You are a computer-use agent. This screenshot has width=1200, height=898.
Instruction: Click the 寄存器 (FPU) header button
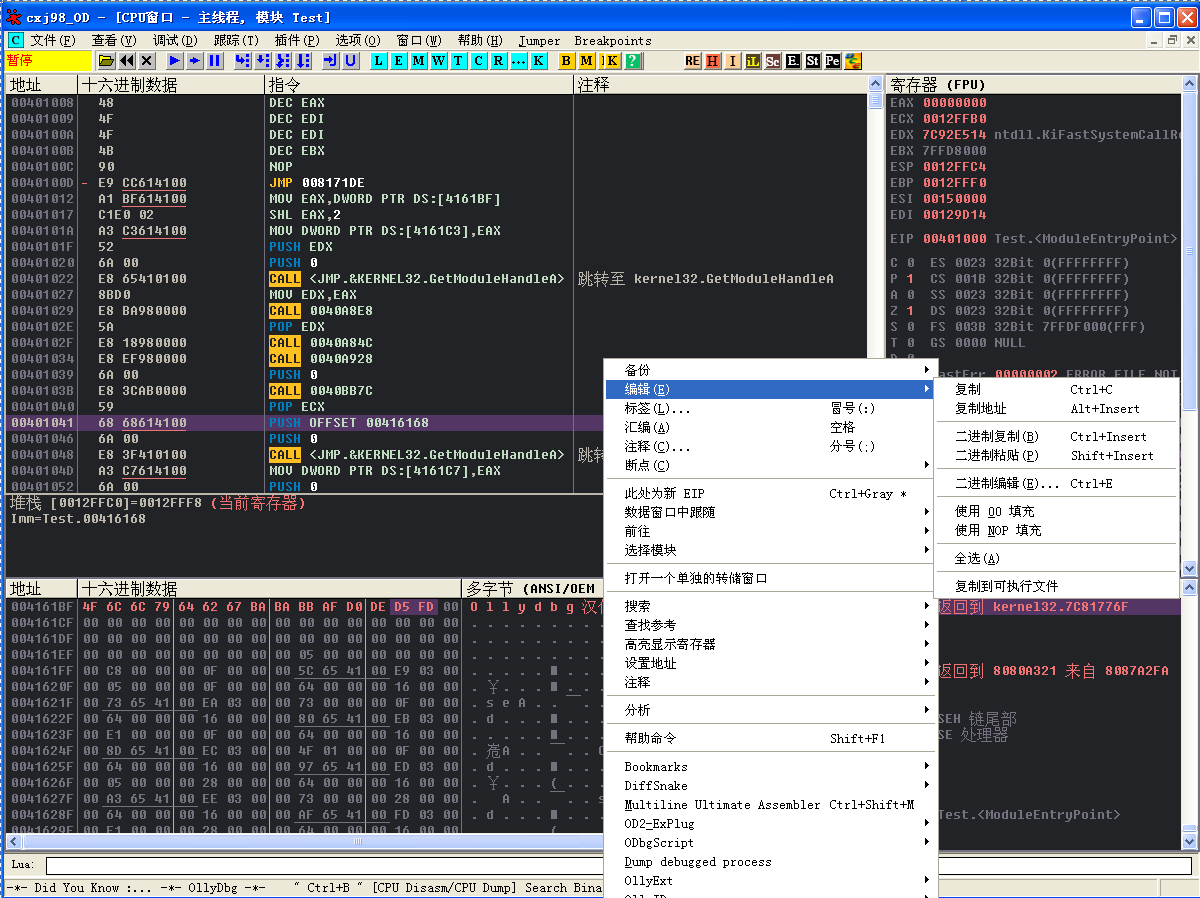pos(1034,85)
